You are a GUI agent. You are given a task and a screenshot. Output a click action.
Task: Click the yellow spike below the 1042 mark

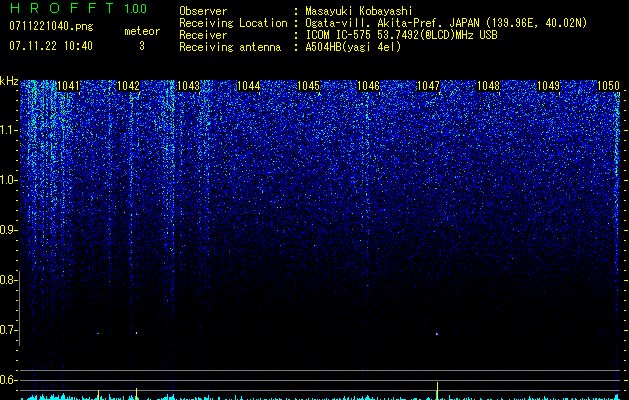pos(136,394)
